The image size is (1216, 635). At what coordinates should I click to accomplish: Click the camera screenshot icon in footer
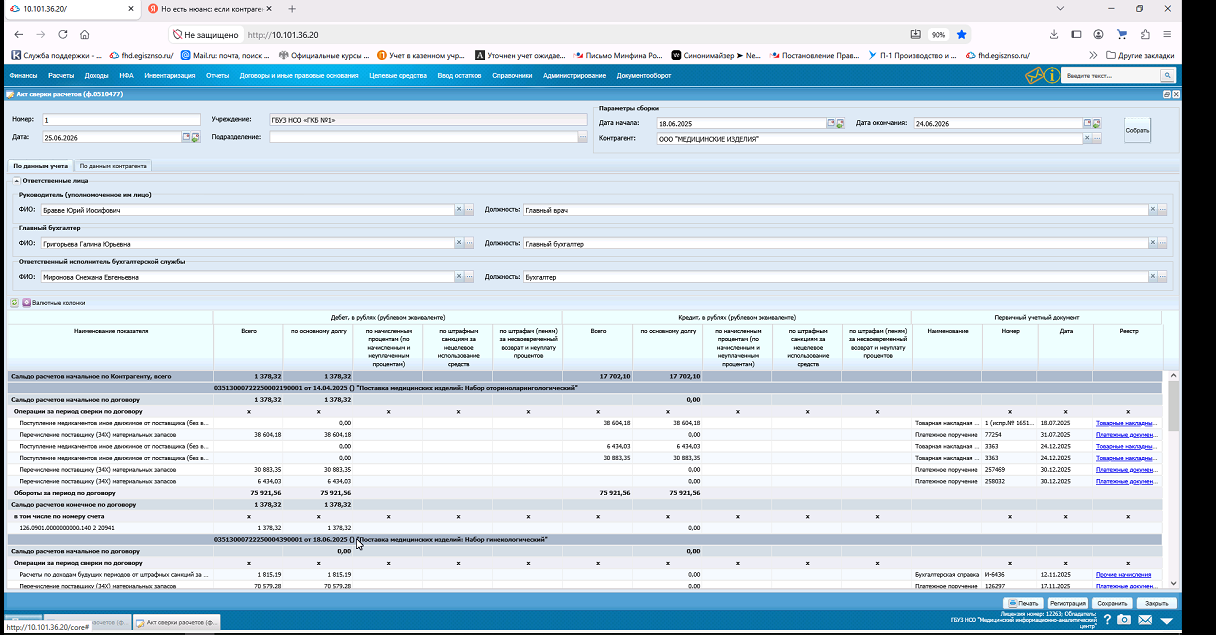point(1125,620)
